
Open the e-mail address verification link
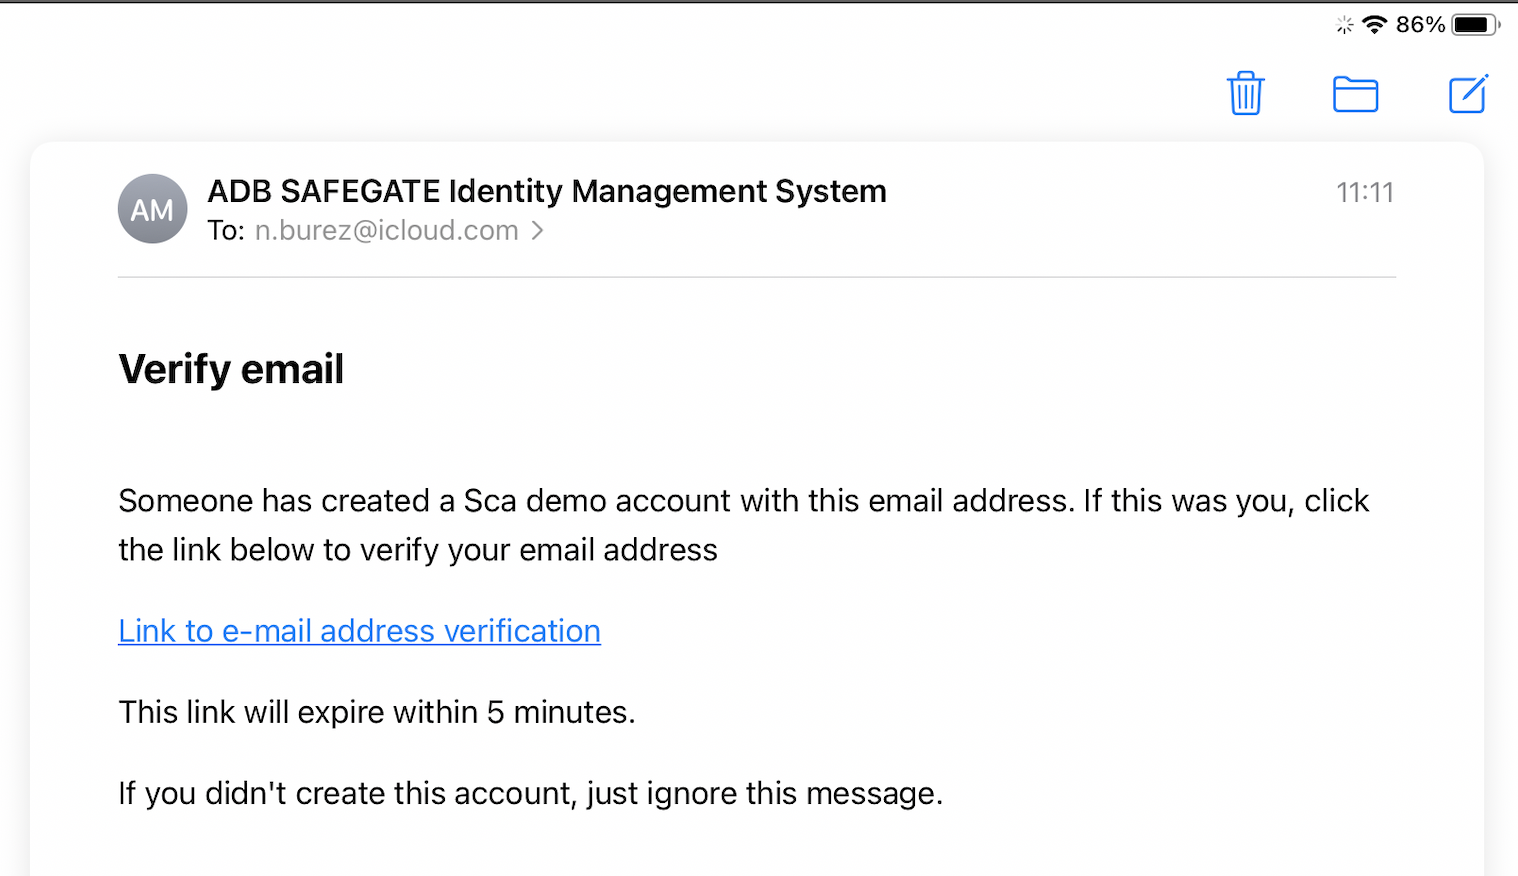click(359, 631)
